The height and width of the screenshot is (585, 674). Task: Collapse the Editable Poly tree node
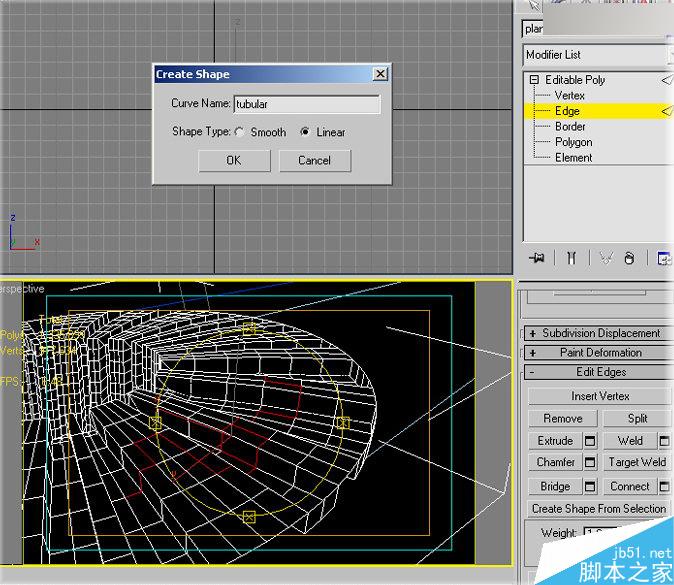(x=534, y=80)
